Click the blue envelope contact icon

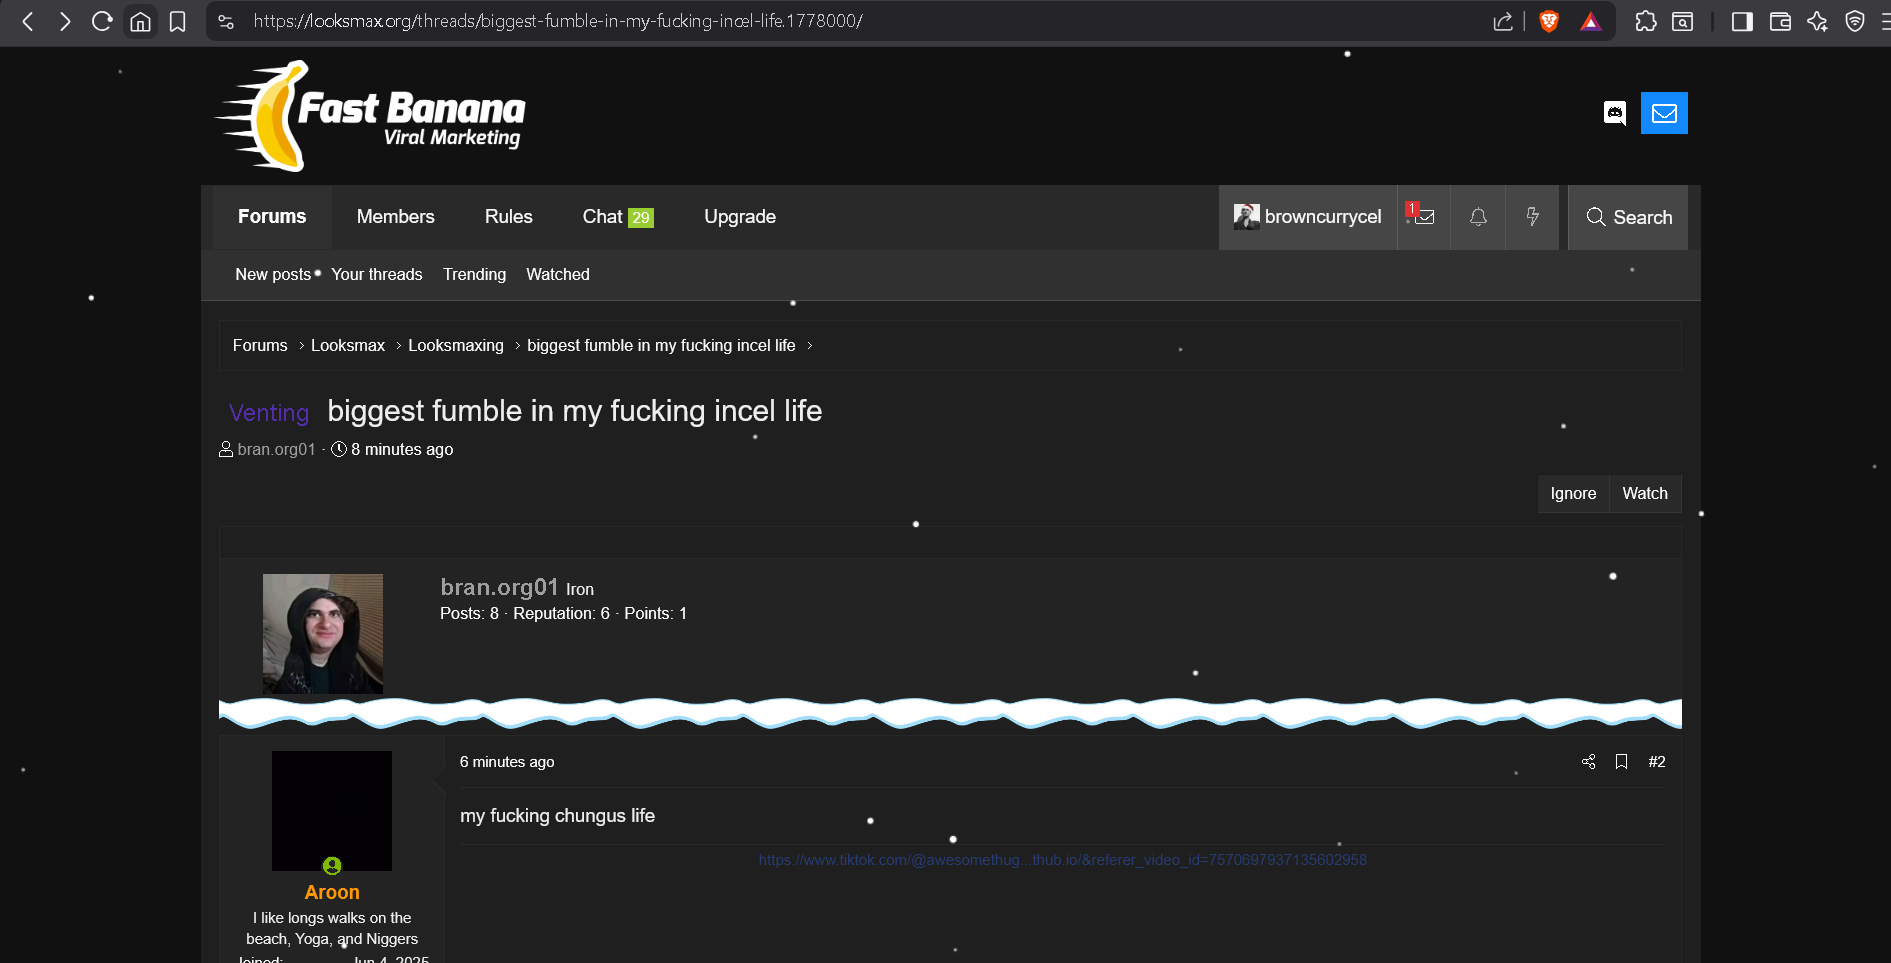tap(1664, 113)
